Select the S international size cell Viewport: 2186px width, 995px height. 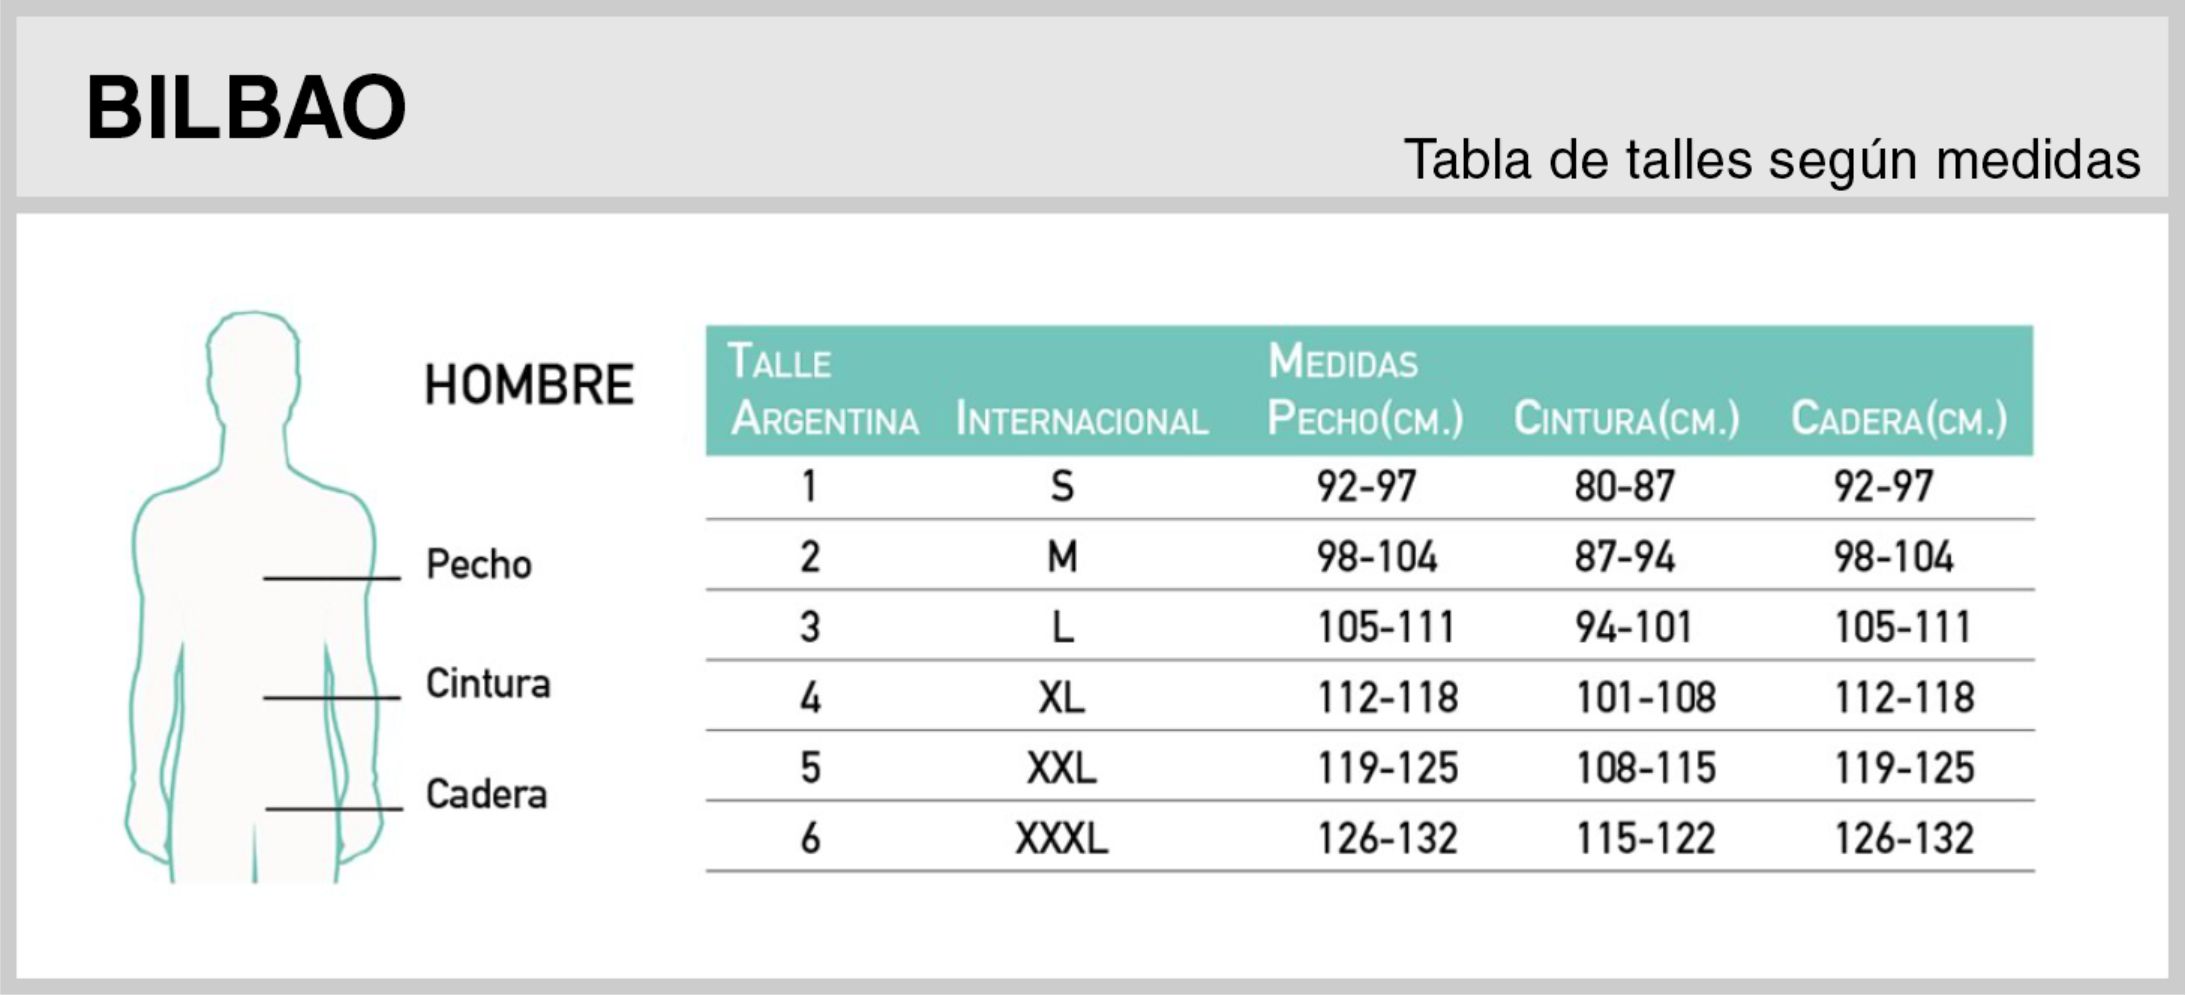tap(1062, 487)
